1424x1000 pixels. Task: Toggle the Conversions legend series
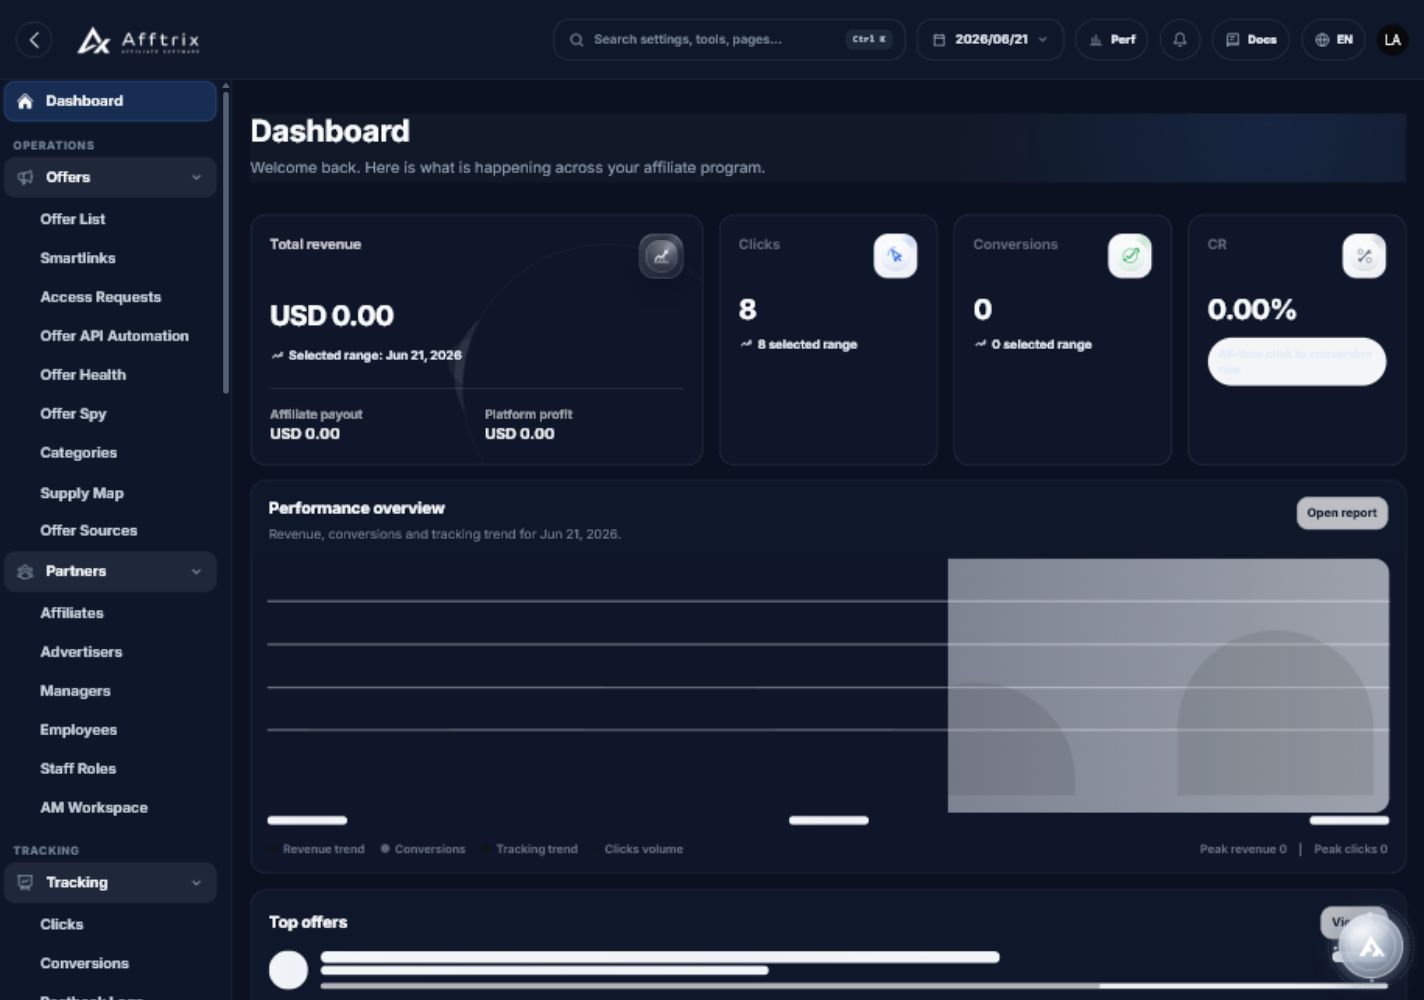[x=423, y=849]
